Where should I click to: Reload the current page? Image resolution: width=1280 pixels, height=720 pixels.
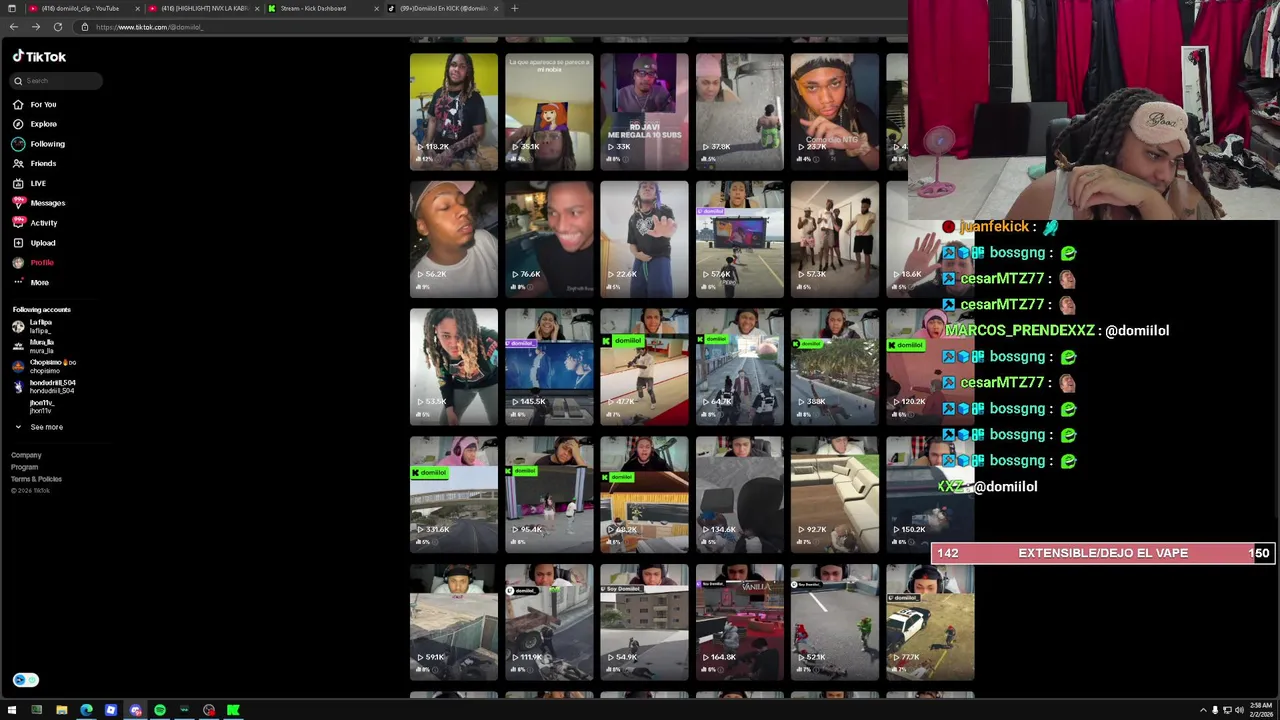click(57, 27)
